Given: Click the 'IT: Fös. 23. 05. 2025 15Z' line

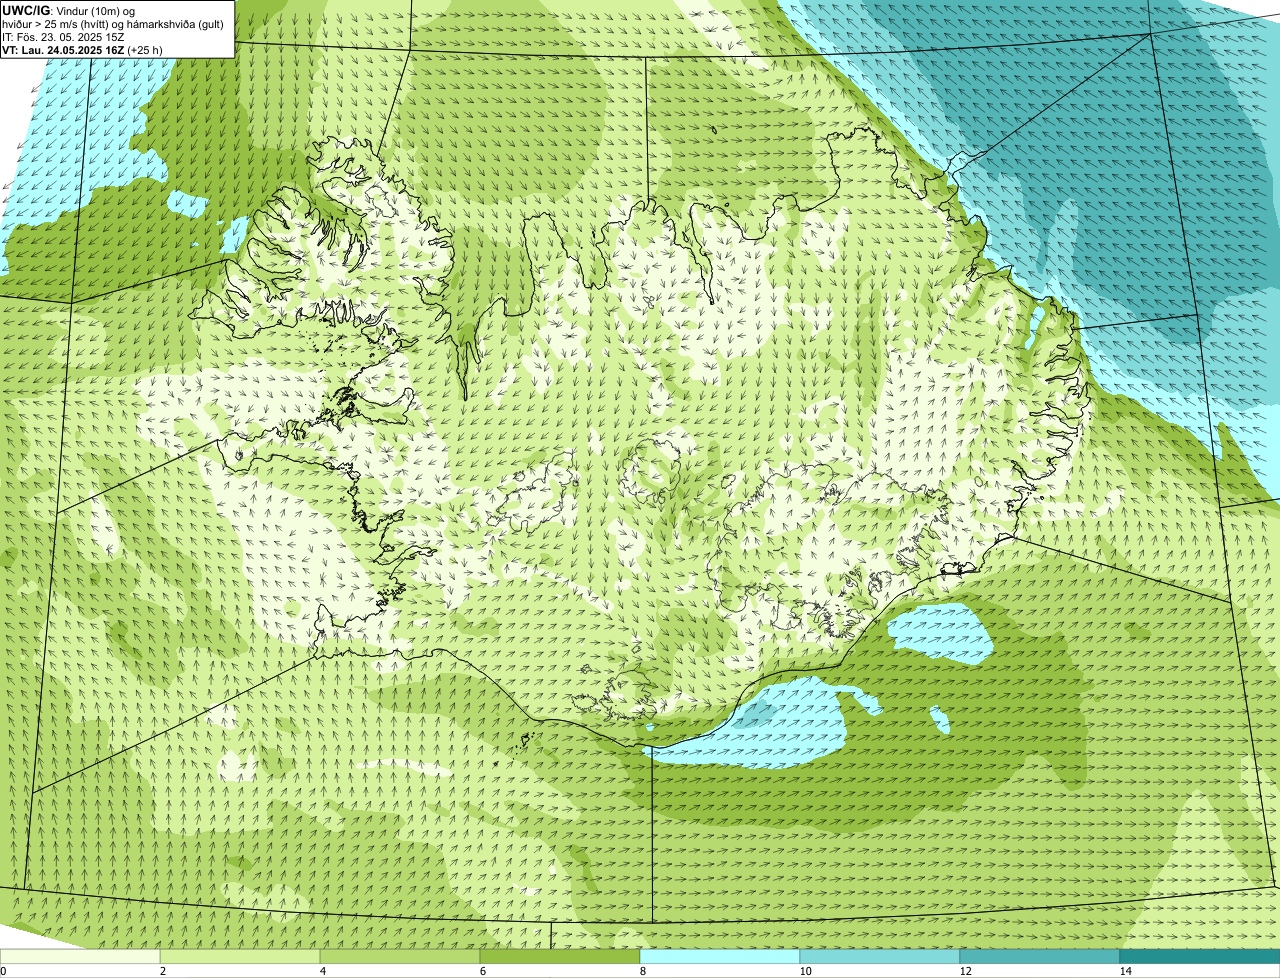Looking at the screenshot, I should (x=63, y=37).
